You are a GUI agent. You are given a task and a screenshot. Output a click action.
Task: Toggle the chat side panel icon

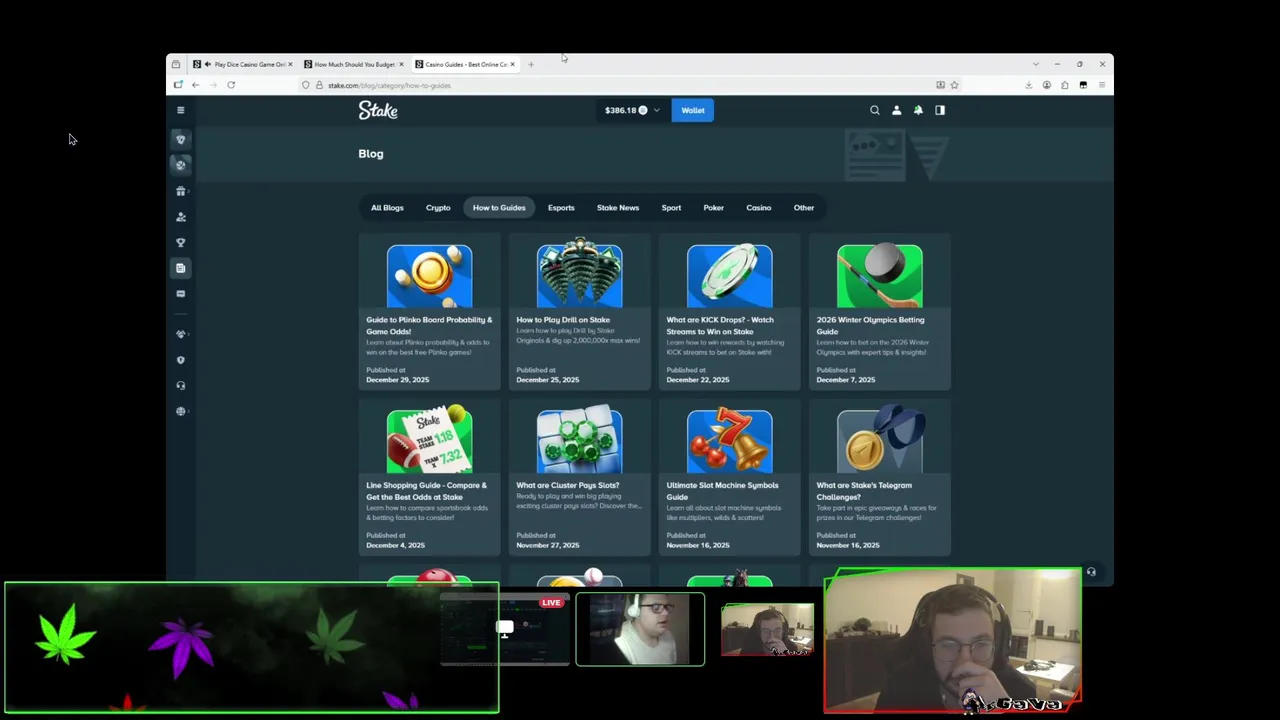pos(940,110)
